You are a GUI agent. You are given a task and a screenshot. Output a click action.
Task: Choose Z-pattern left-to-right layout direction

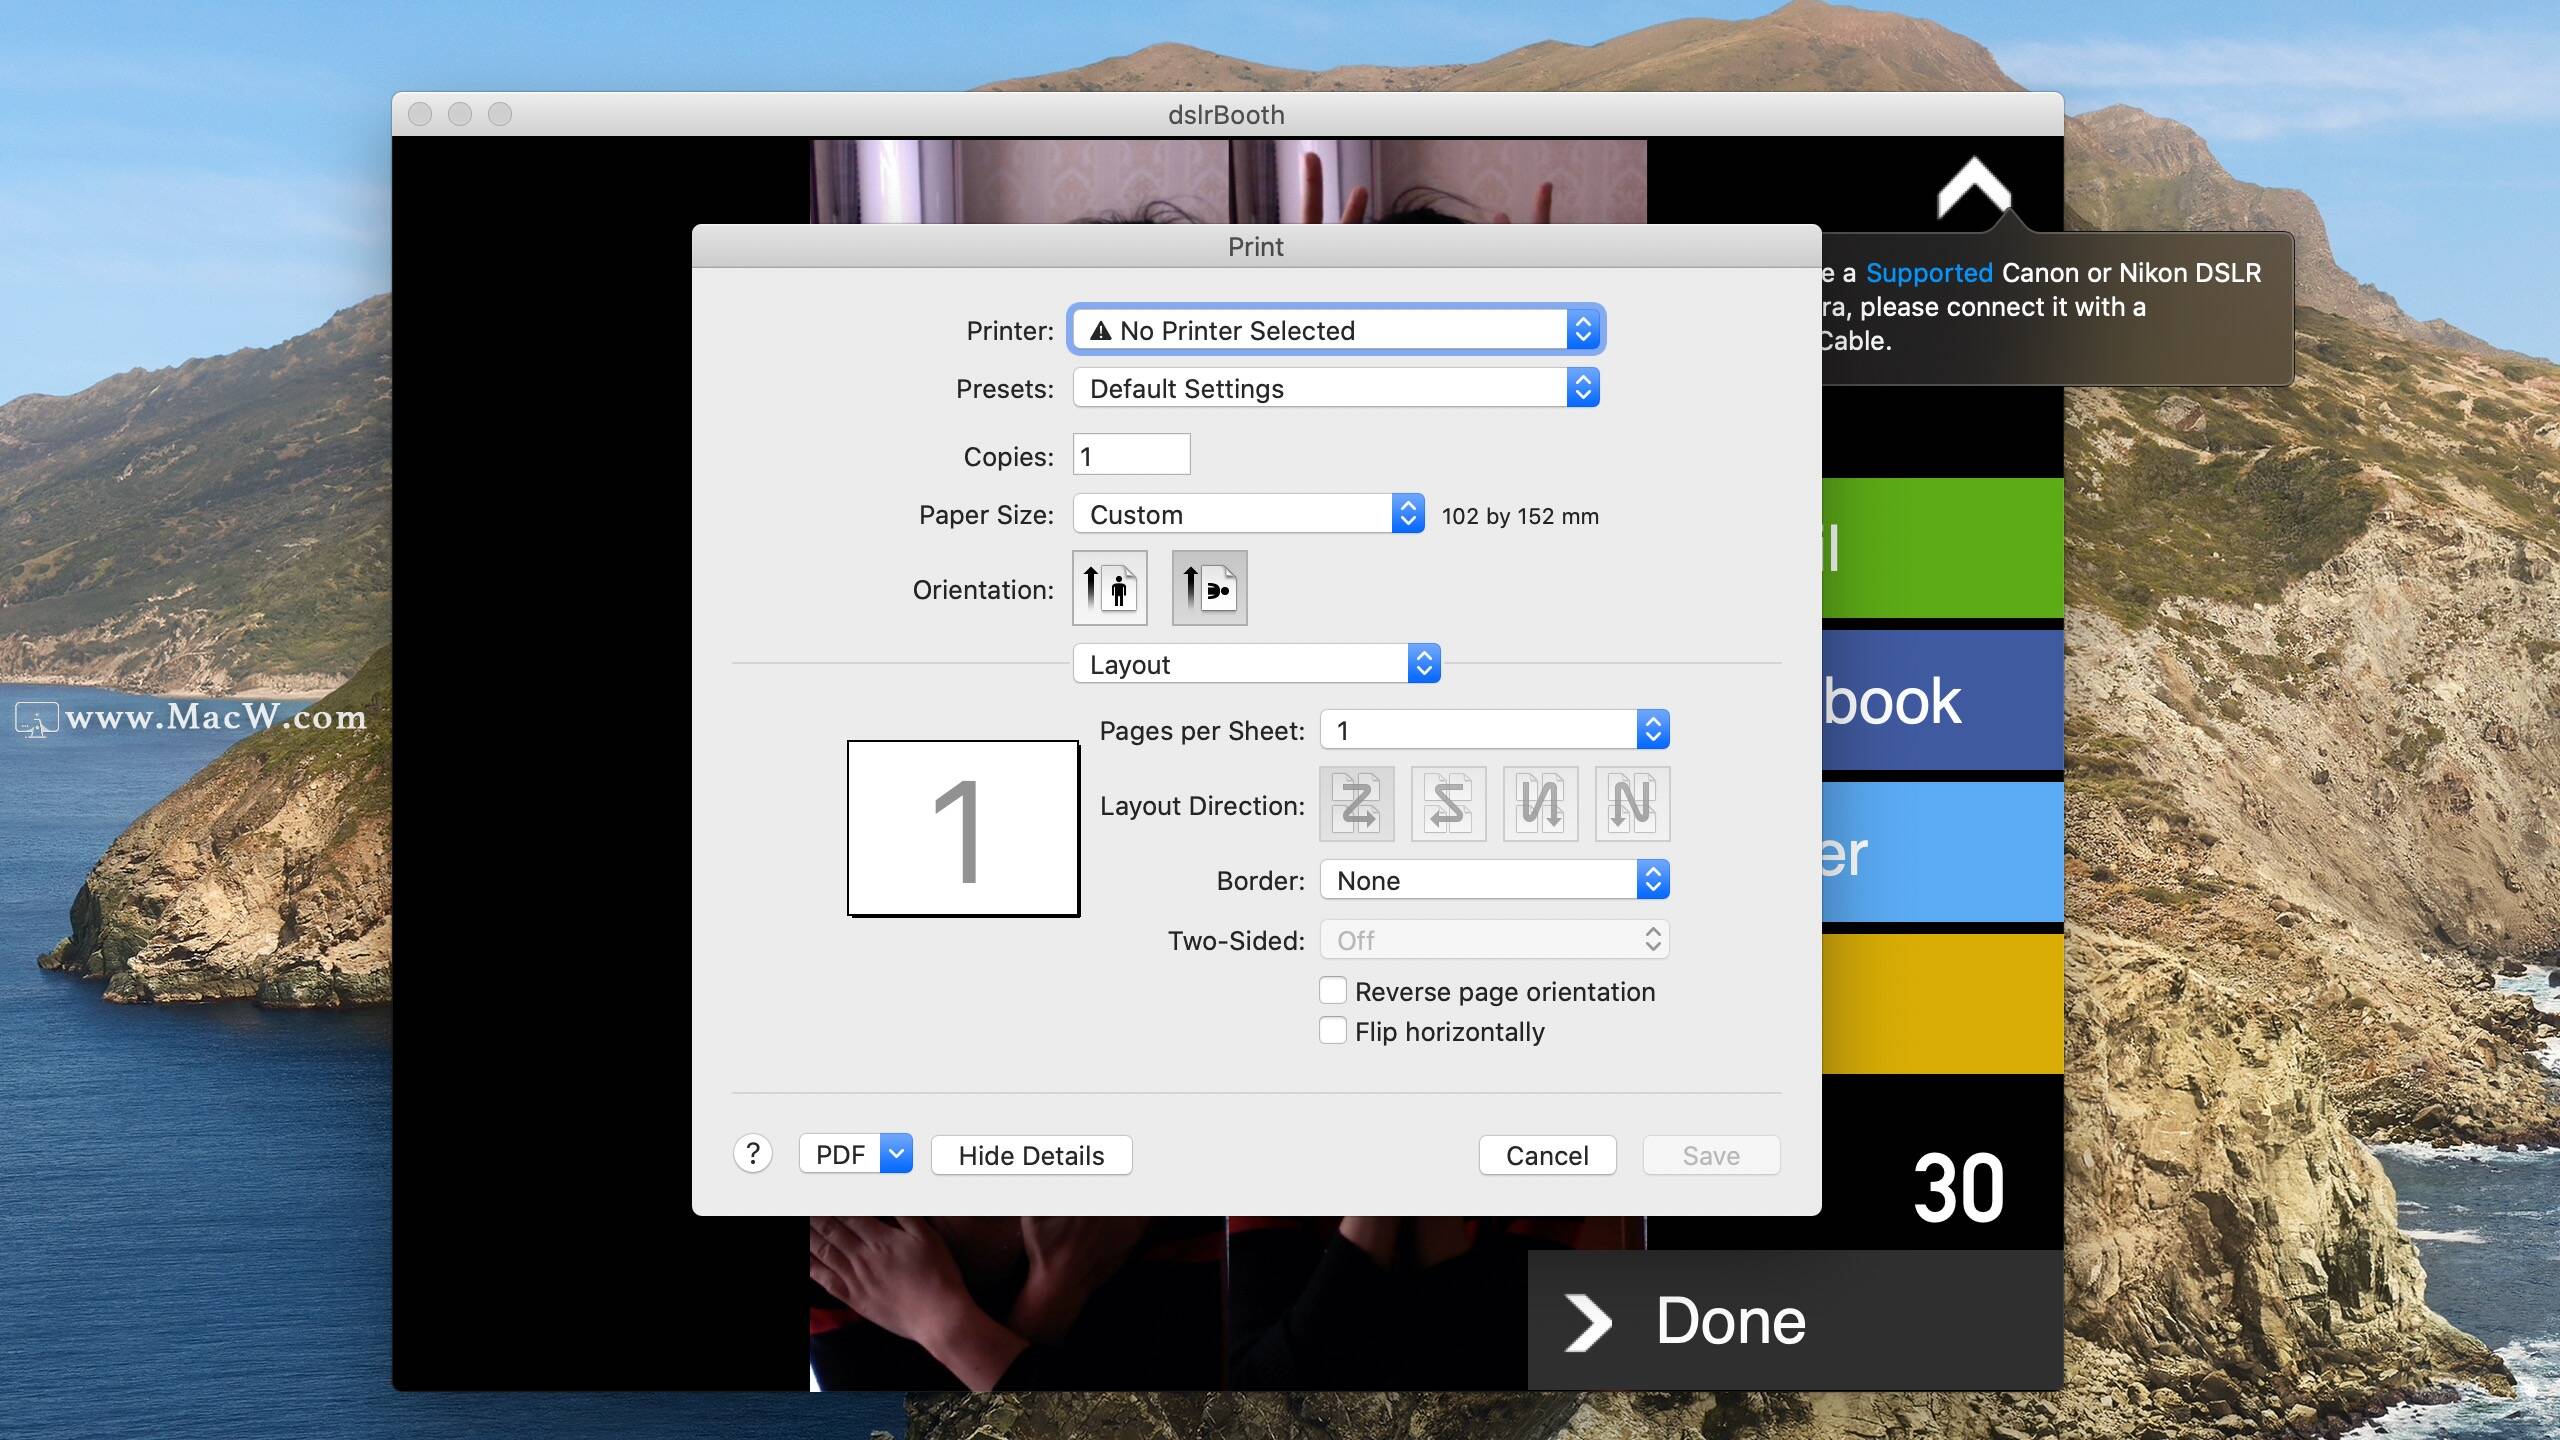coord(1356,804)
